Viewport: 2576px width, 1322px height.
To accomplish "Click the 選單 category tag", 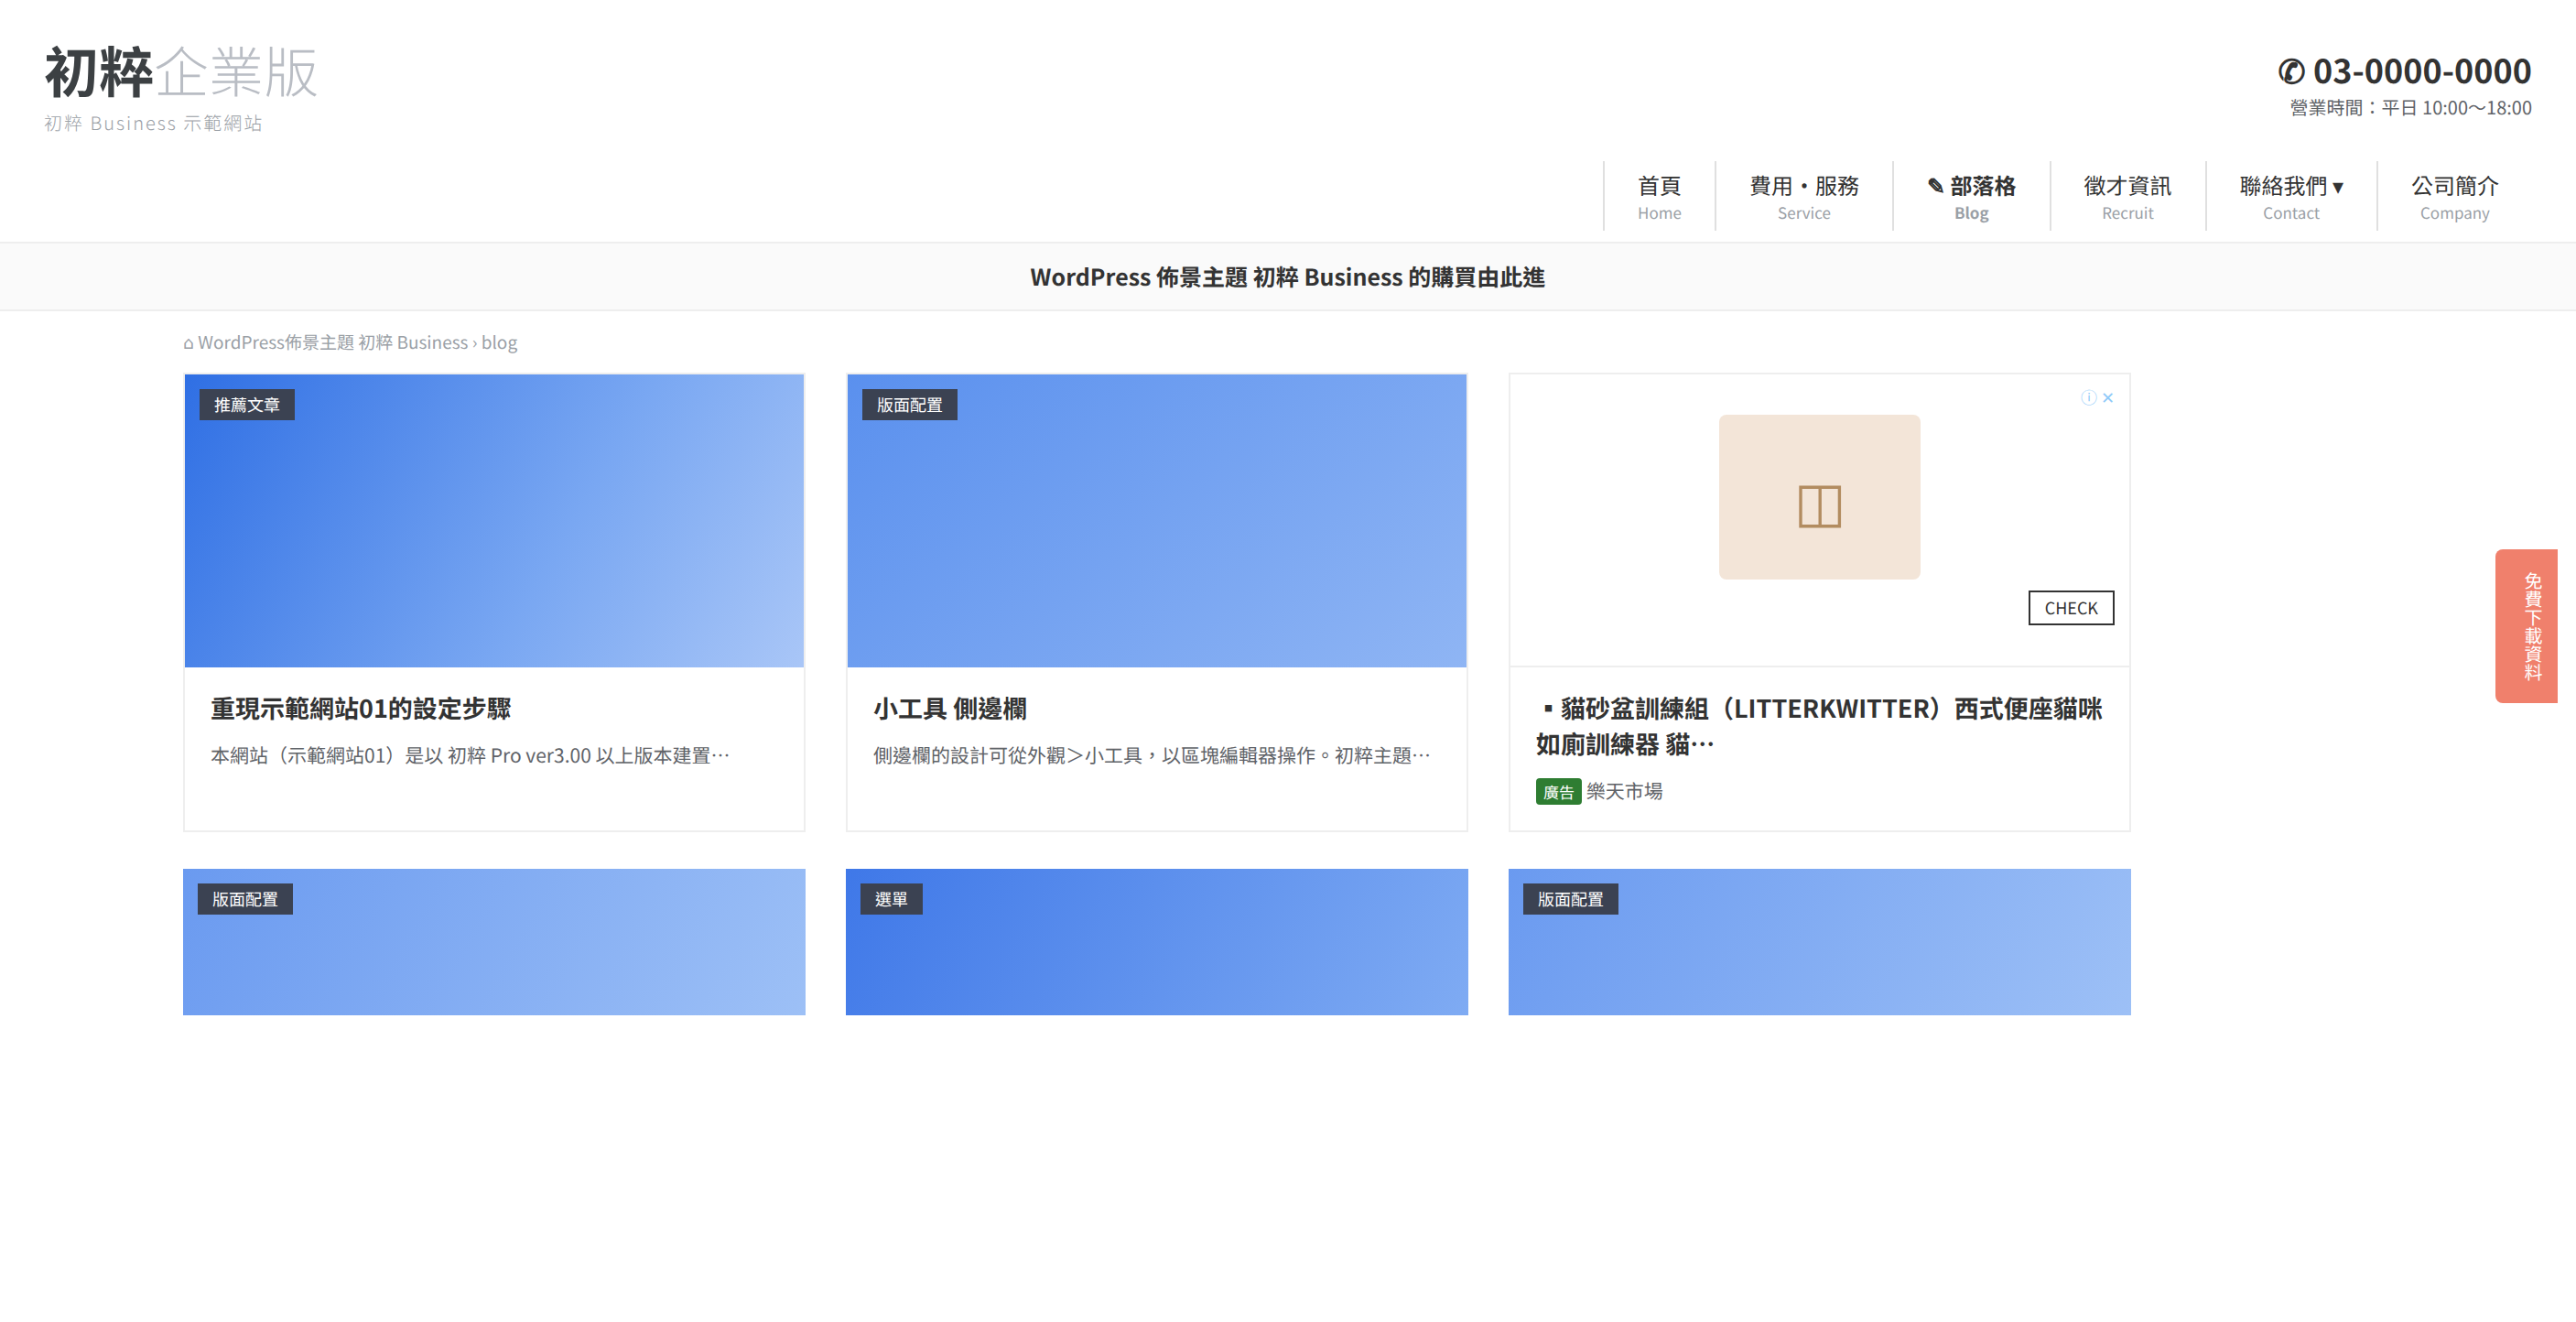I will click(x=891, y=899).
